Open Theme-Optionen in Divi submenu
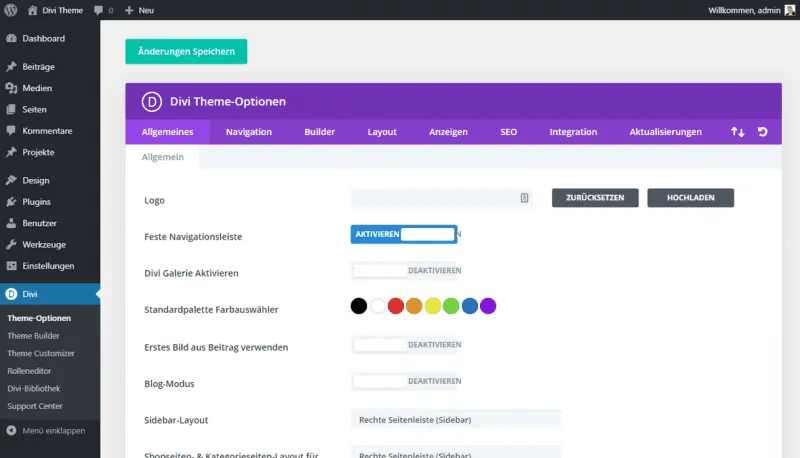 tap(39, 318)
